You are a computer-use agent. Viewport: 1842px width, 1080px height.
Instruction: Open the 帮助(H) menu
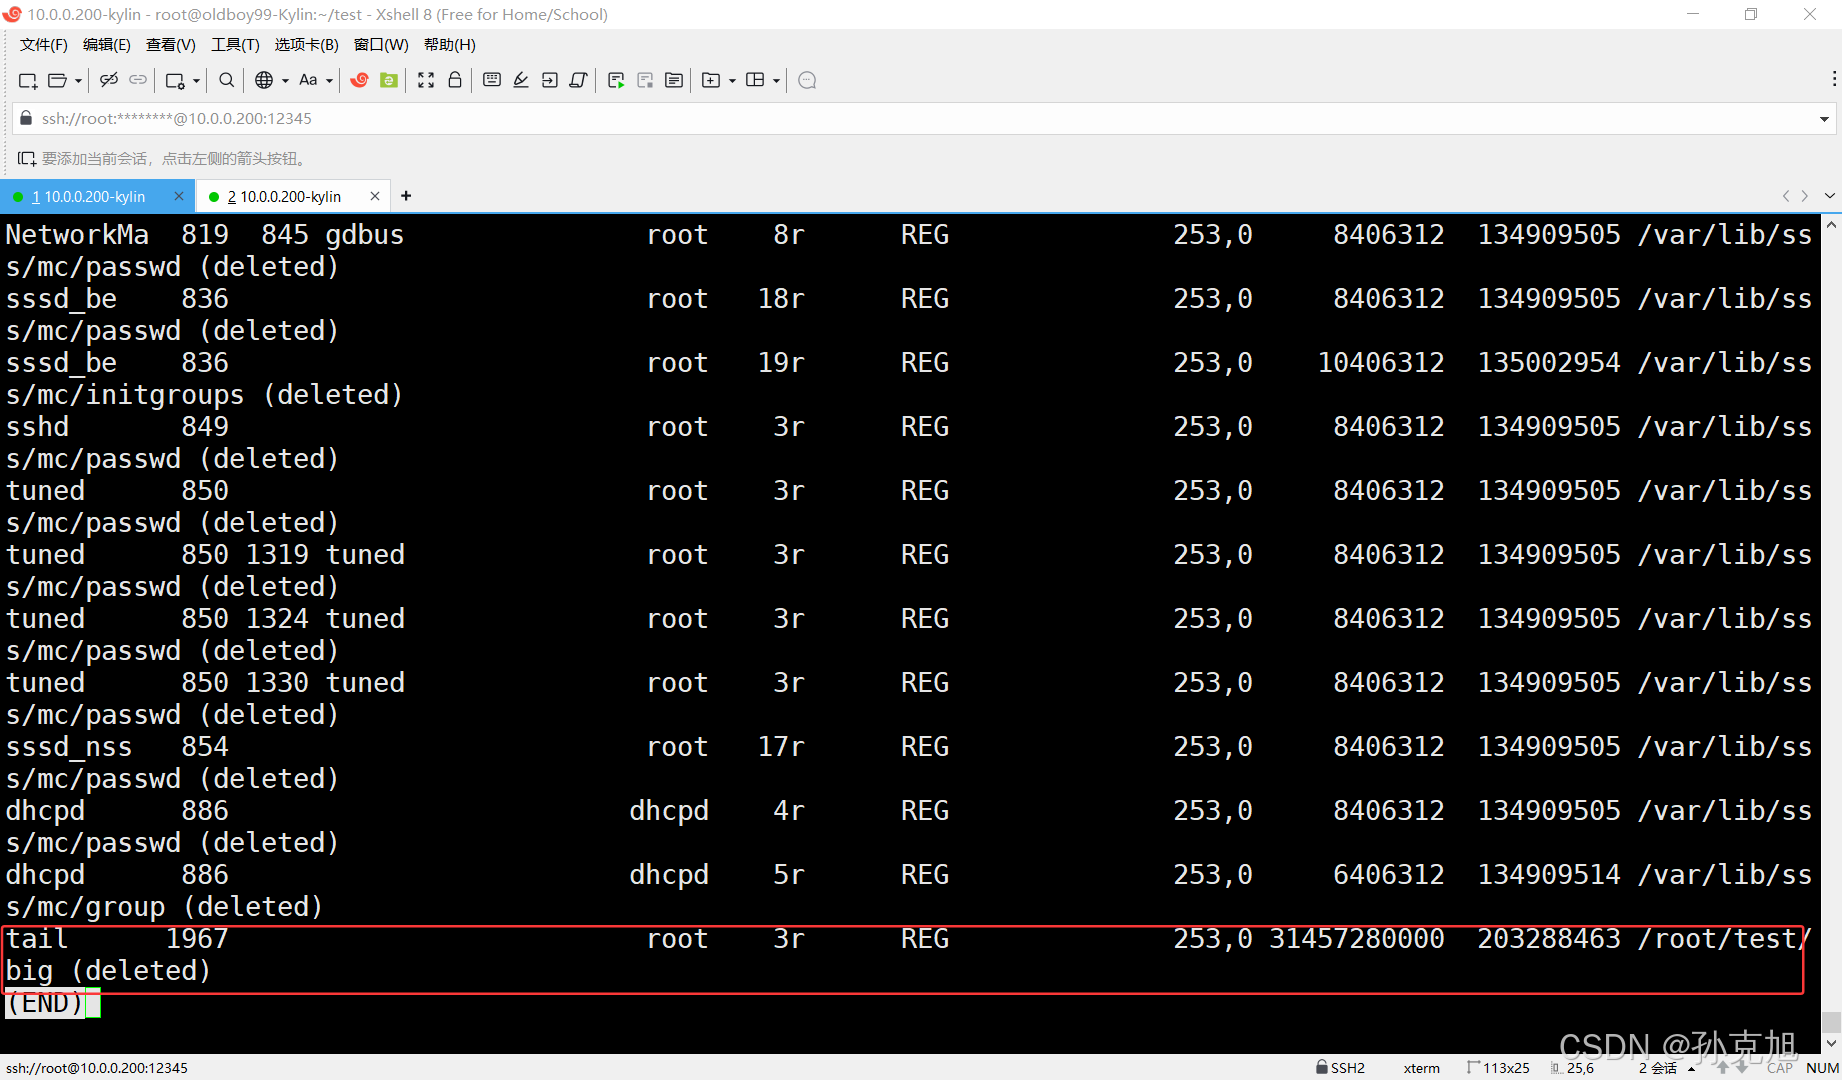click(450, 45)
